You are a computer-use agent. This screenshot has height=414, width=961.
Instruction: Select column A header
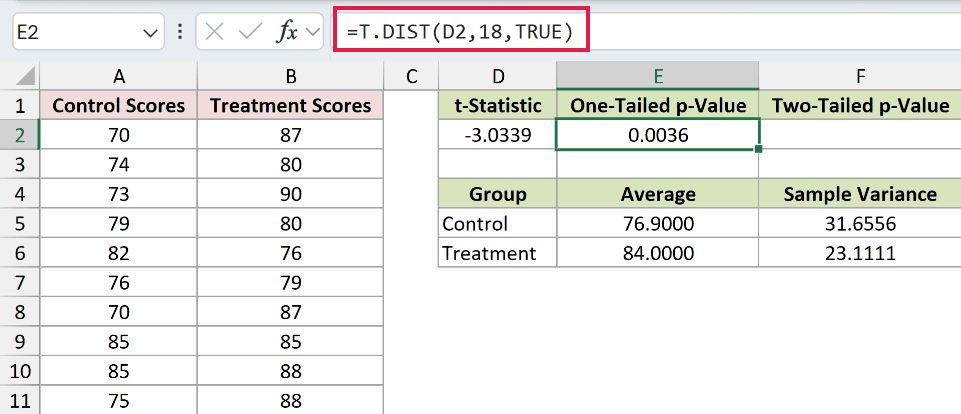(119, 77)
